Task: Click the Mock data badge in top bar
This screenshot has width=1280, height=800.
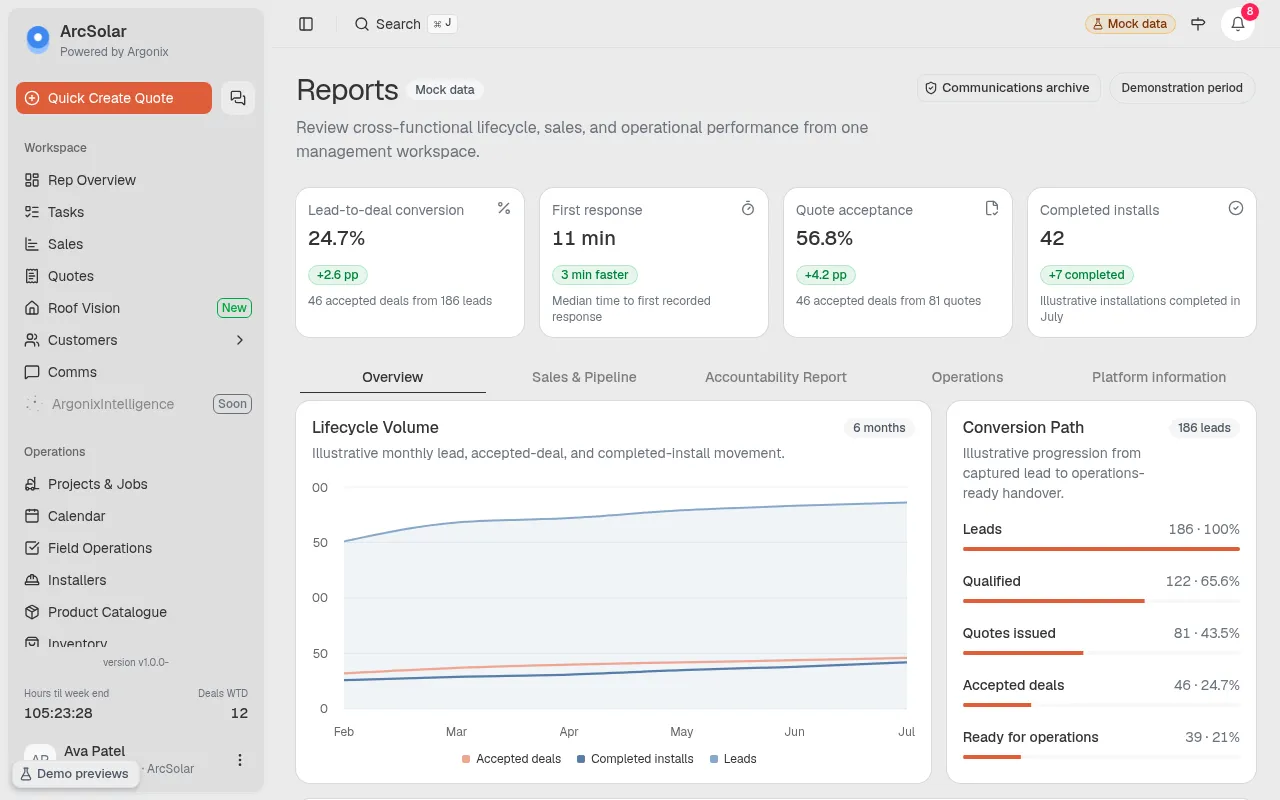Action: 1130,24
